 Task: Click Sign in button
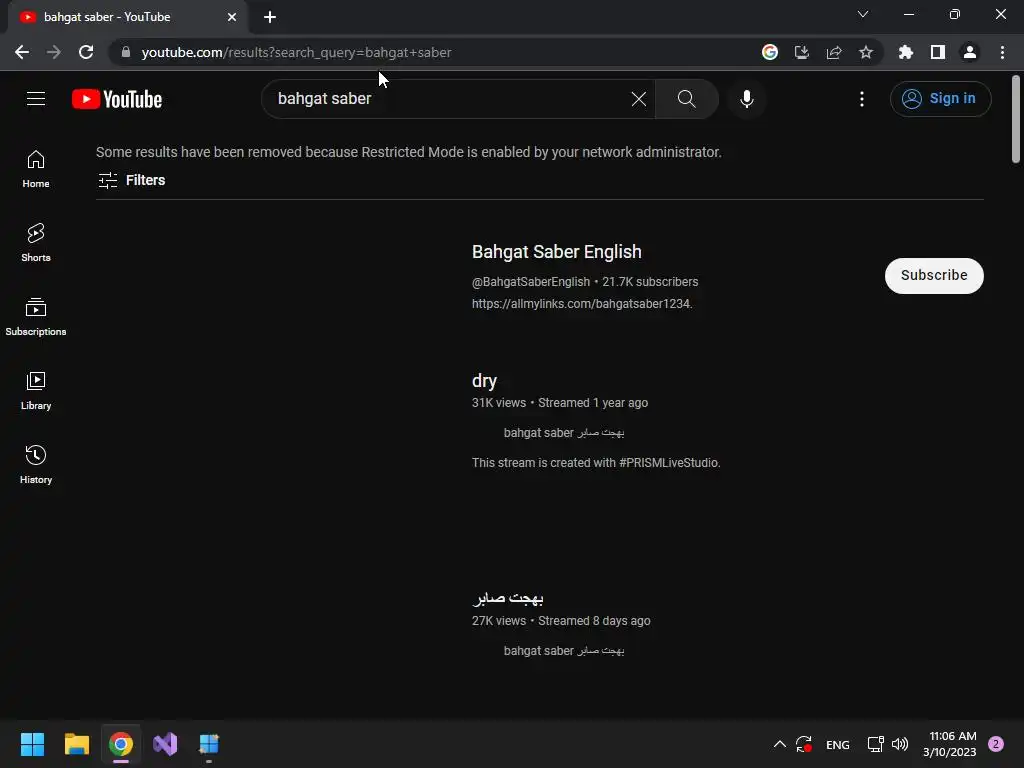coord(940,99)
